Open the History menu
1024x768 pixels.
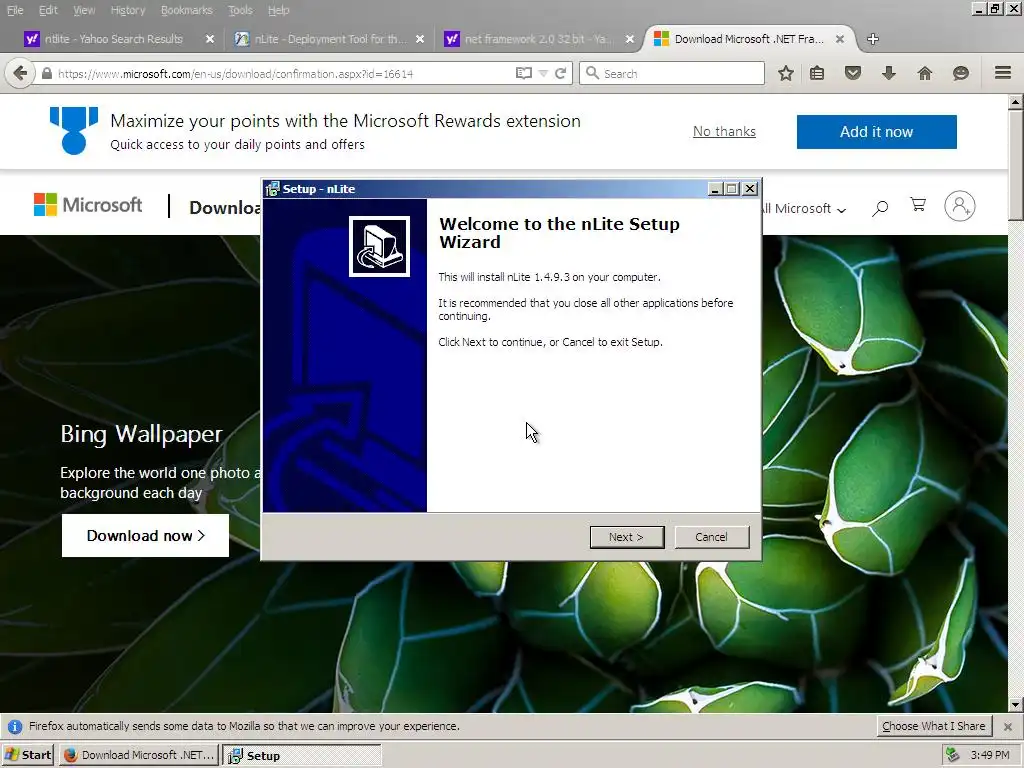(127, 10)
